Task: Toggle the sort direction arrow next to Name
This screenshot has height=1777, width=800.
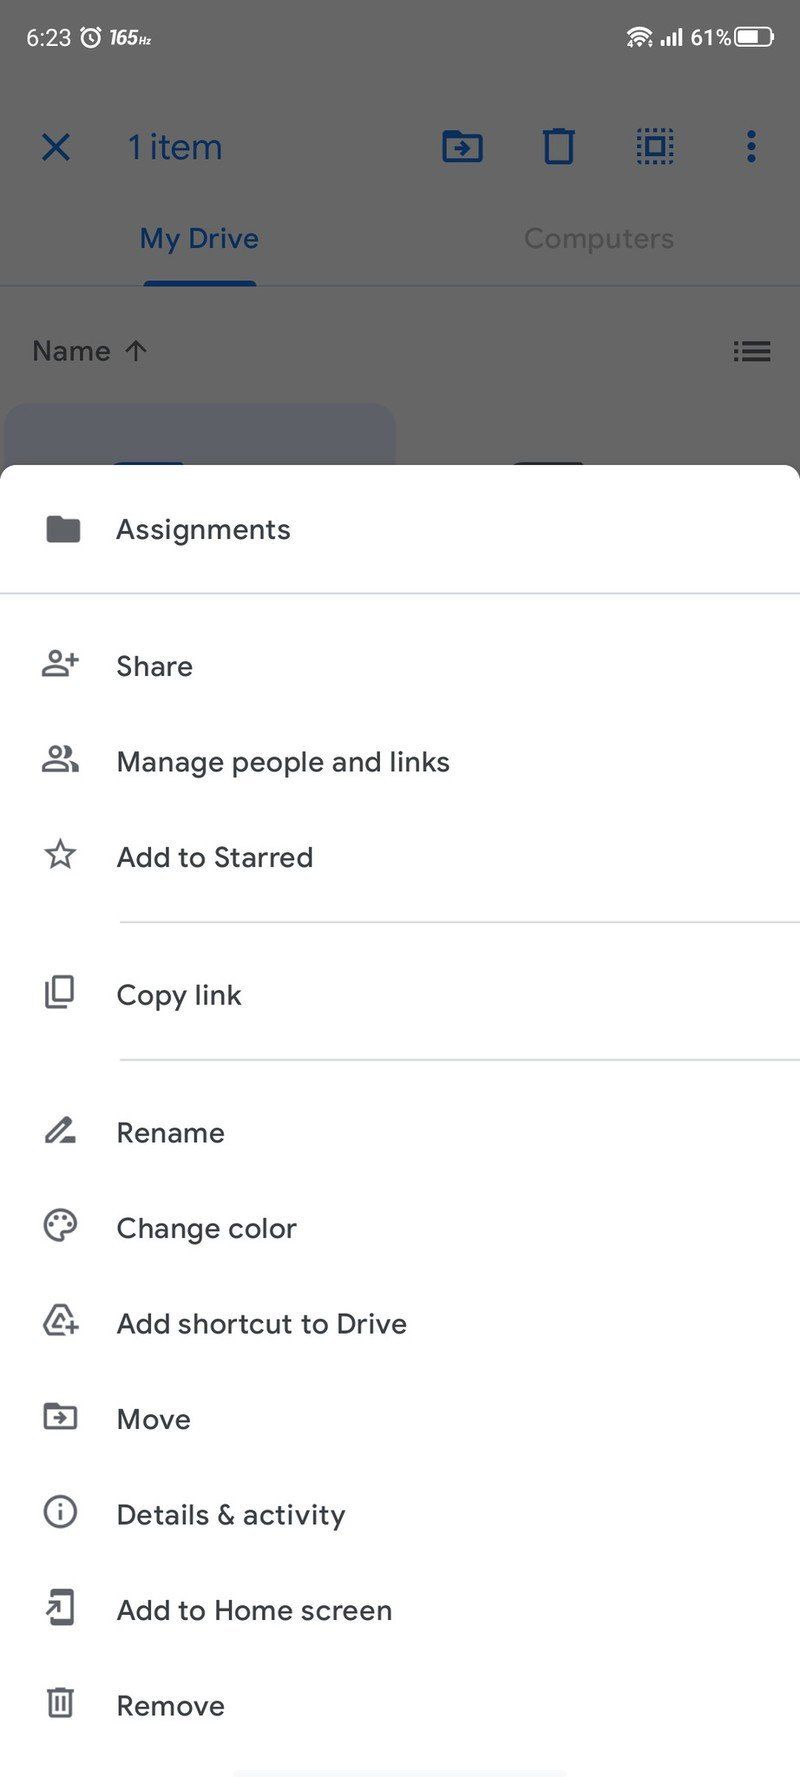Action: tap(135, 350)
